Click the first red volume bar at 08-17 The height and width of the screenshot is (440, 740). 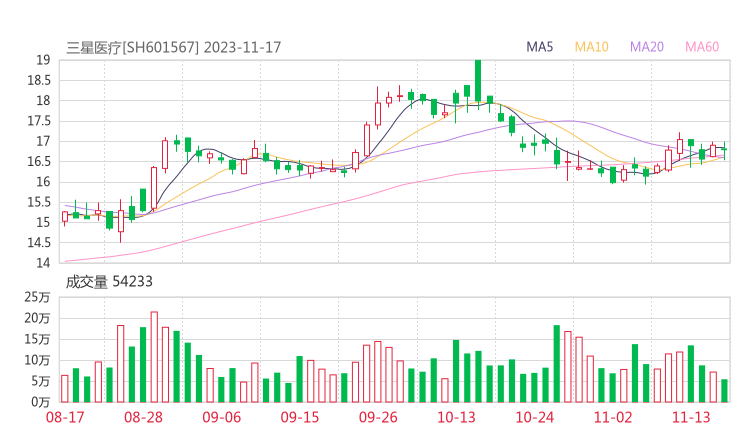[65, 389]
